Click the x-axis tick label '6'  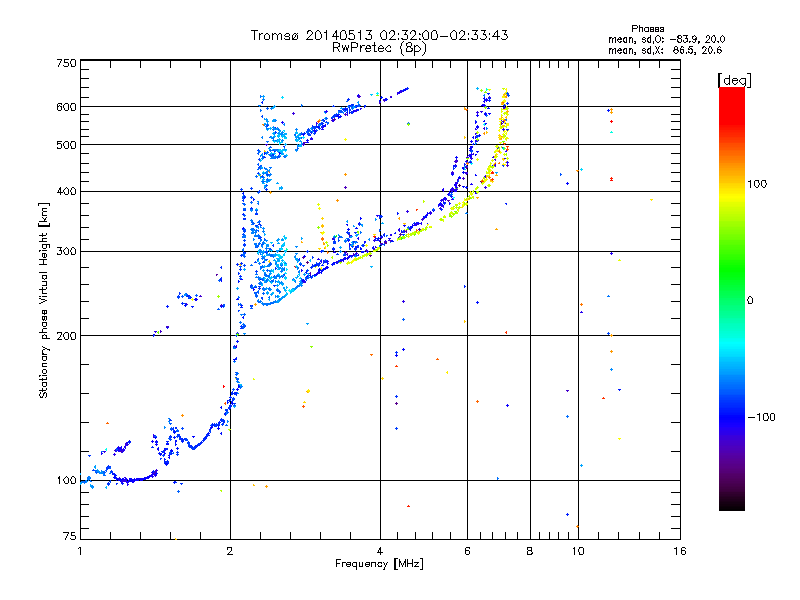(467, 551)
